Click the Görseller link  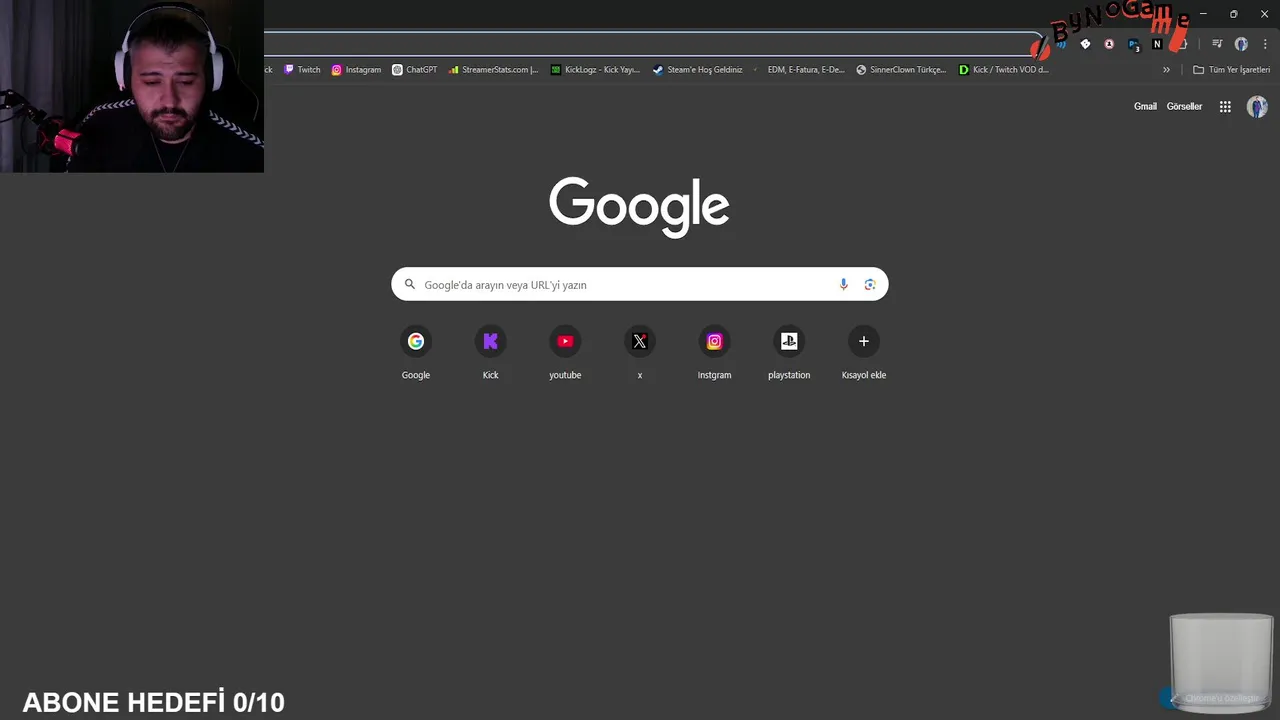[1184, 106]
